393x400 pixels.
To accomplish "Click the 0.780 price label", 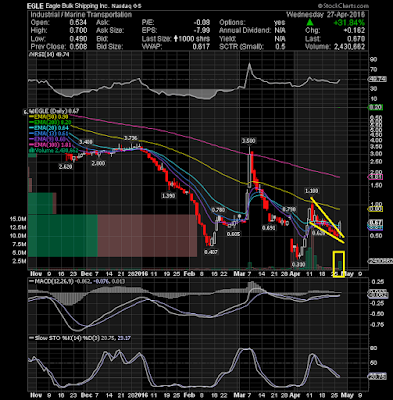I will [219, 210].
